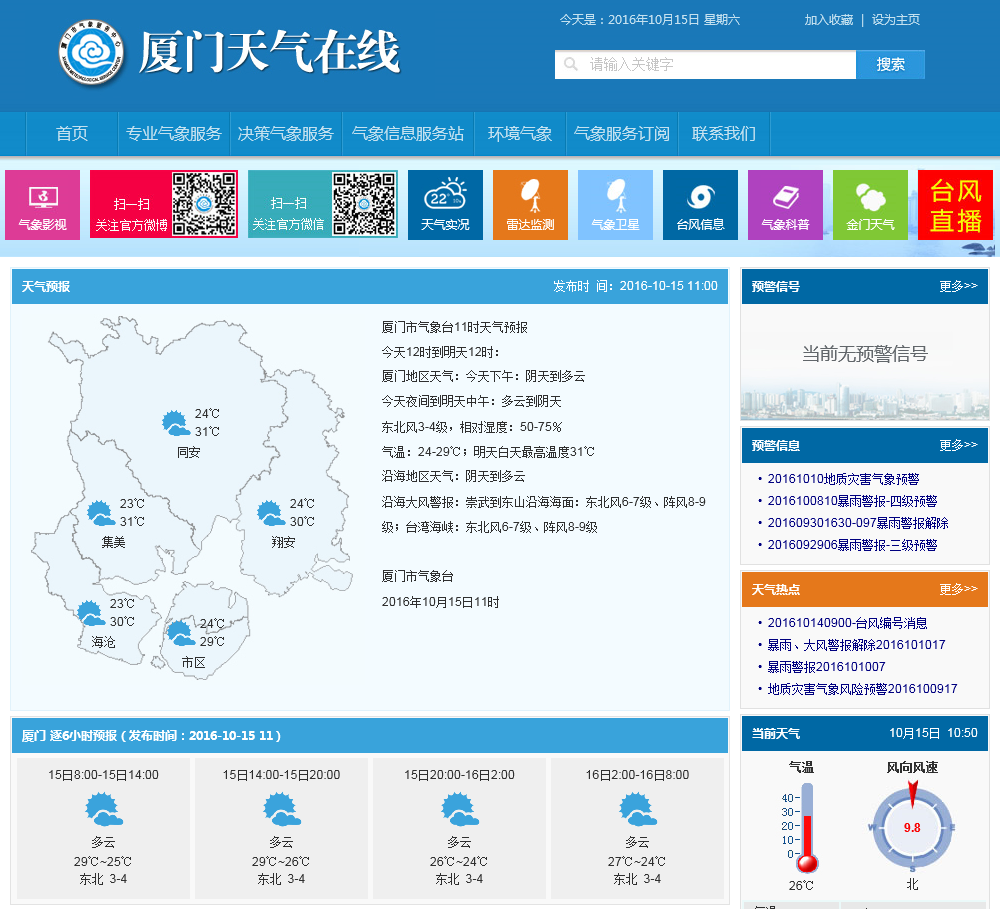Open 20161010地质灾害气象预警 link
The width and height of the screenshot is (1000, 909).
pyautogui.click(x=843, y=479)
